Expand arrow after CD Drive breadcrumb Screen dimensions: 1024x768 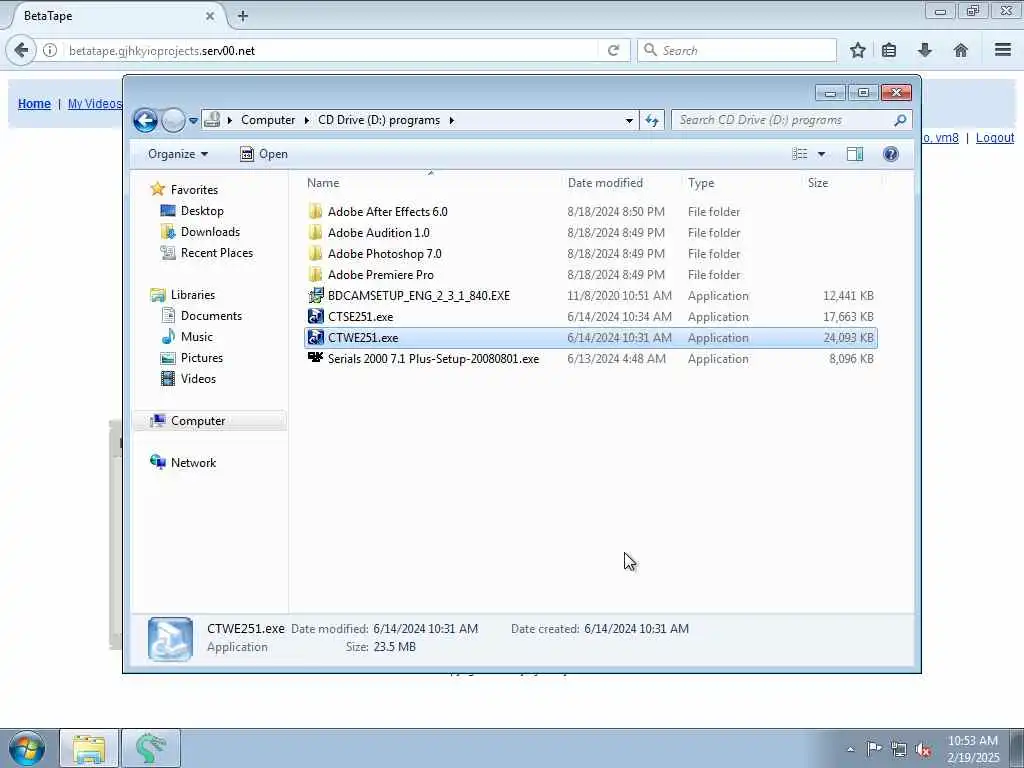[x=451, y=120]
